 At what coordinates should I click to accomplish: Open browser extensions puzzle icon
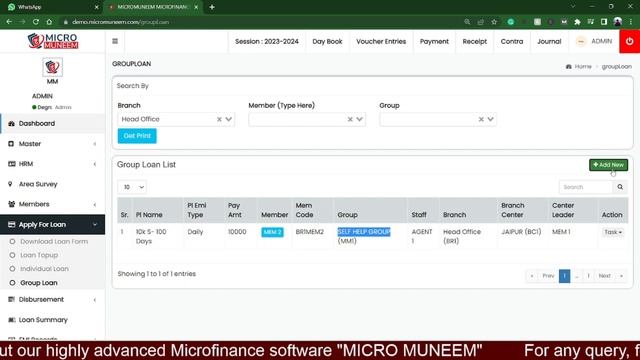[577, 22]
